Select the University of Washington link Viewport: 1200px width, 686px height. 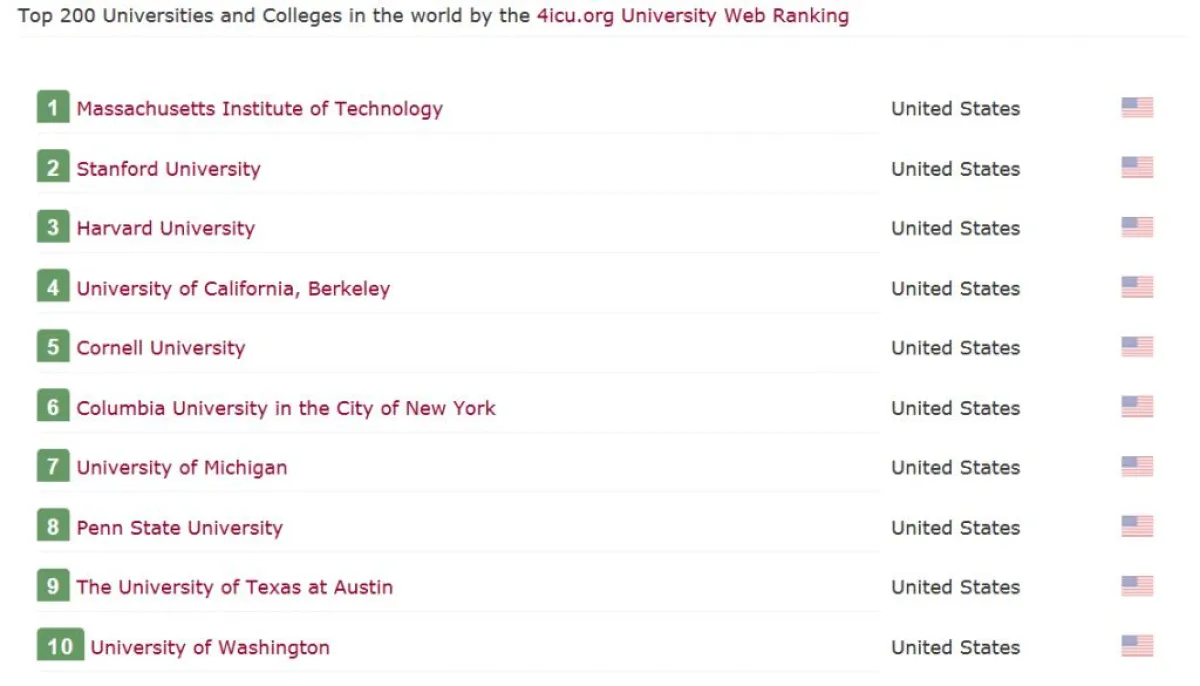coord(209,647)
